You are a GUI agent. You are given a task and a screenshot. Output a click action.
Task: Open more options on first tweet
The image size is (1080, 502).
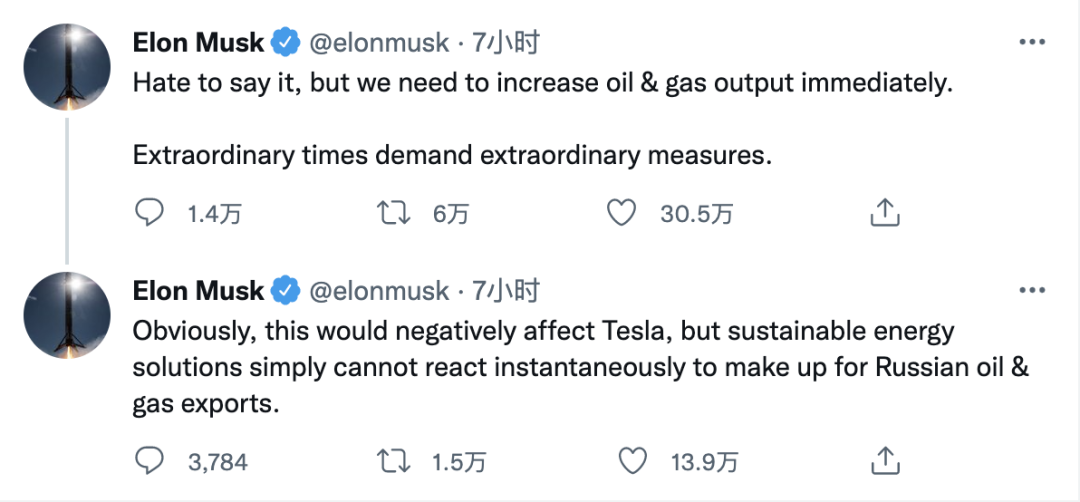click(1031, 42)
